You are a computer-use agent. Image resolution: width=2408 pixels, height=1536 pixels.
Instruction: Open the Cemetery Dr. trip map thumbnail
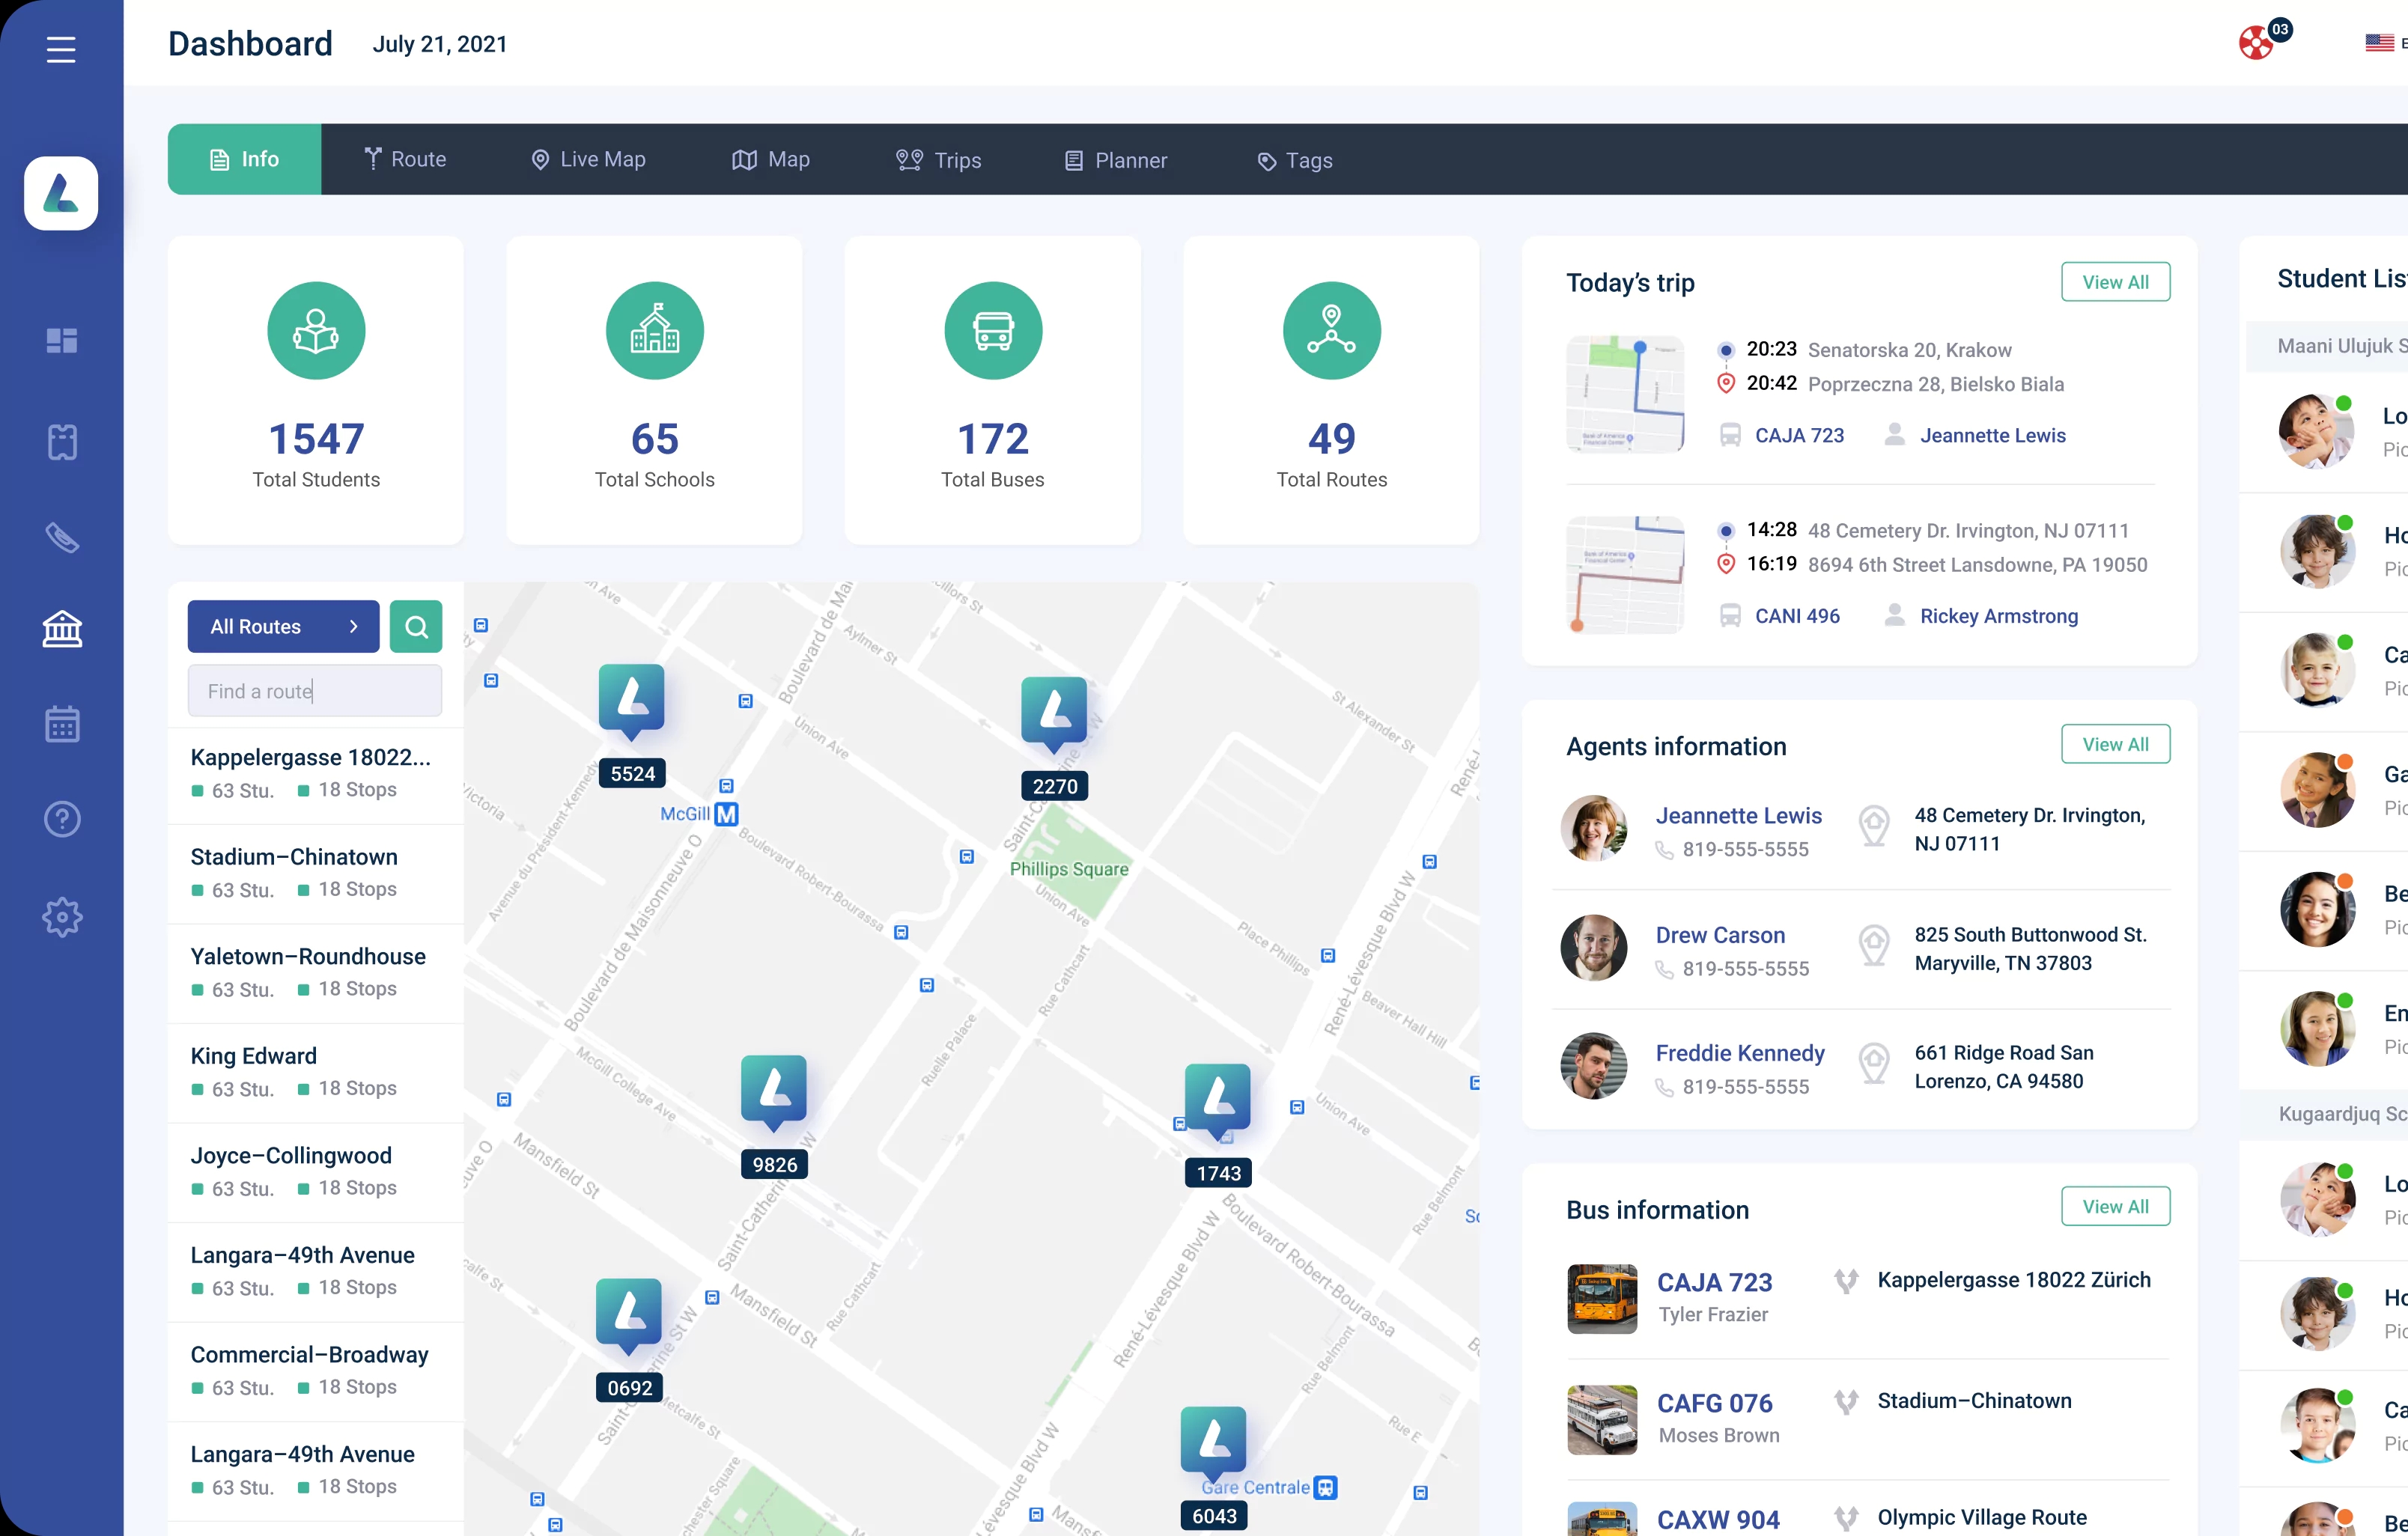pyautogui.click(x=1625, y=575)
